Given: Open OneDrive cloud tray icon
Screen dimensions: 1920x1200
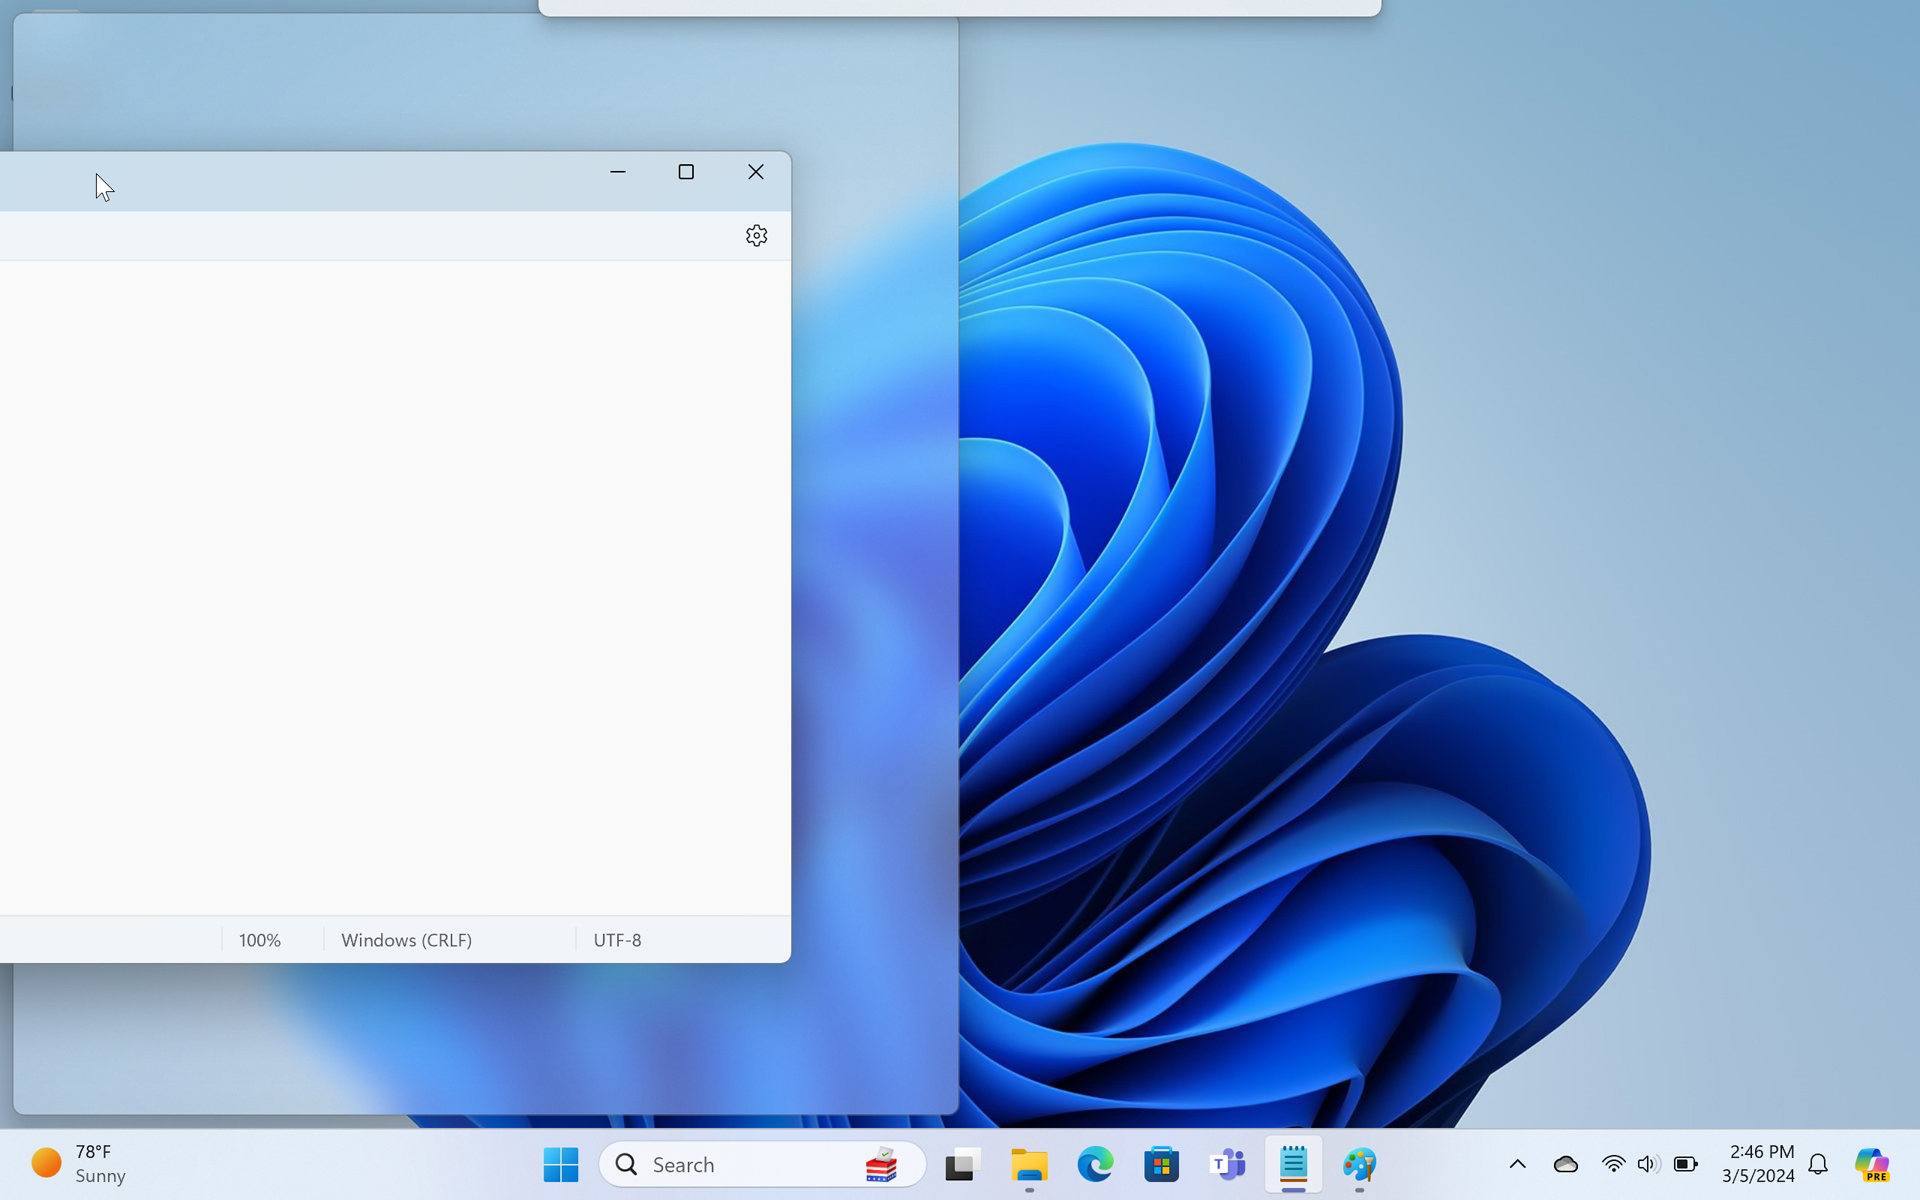Looking at the screenshot, I should click(x=1565, y=1164).
